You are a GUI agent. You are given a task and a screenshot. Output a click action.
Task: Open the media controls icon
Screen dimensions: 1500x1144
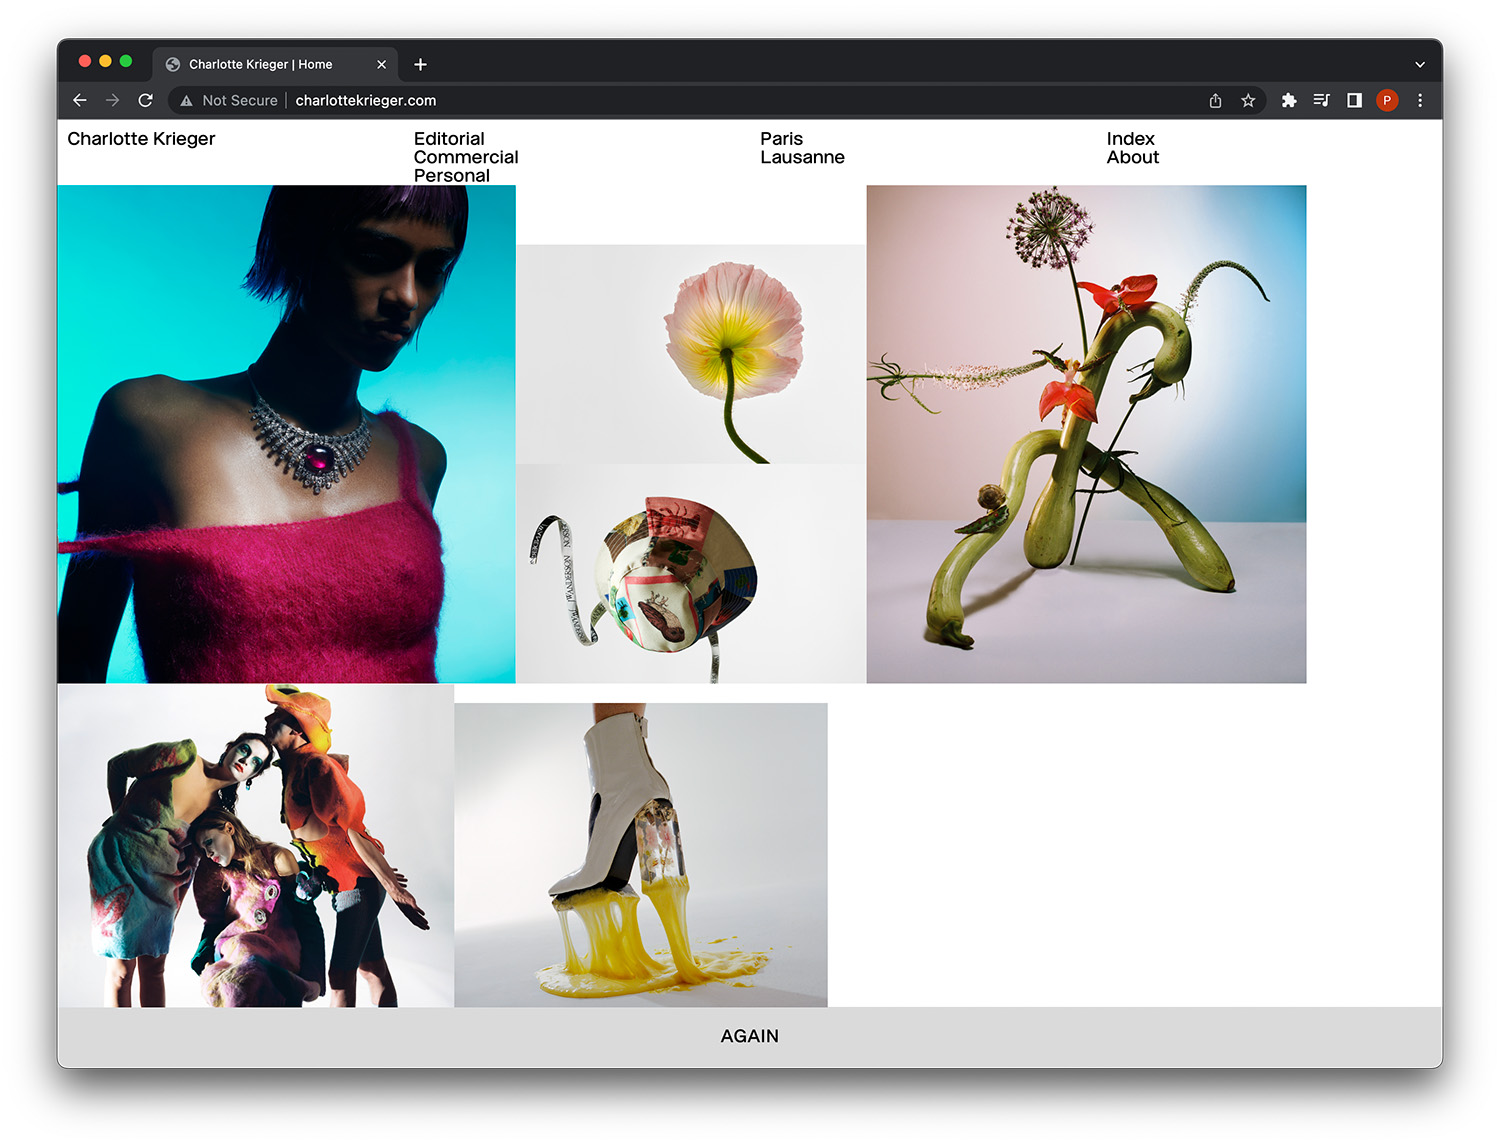pyautogui.click(x=1321, y=100)
